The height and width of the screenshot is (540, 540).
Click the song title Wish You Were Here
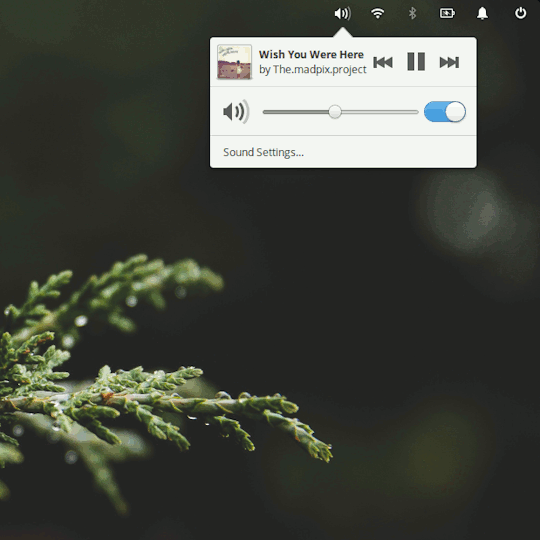pos(311,54)
